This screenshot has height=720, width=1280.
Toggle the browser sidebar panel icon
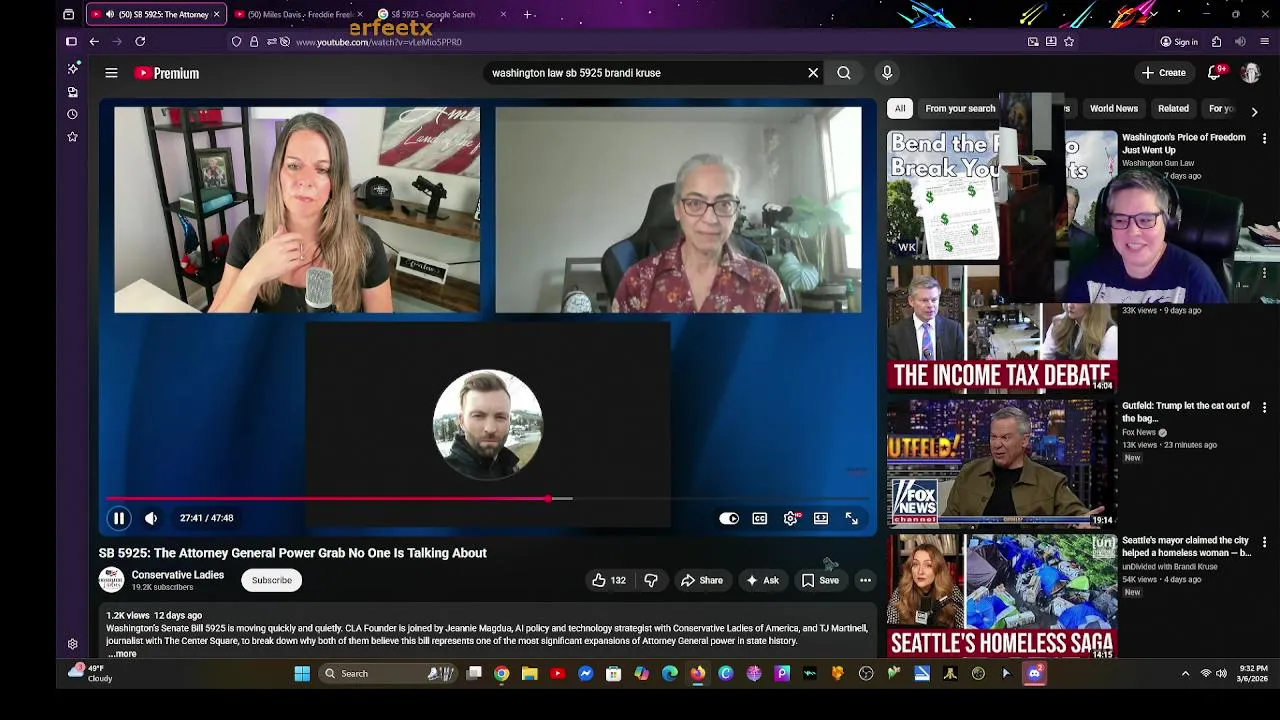click(71, 42)
